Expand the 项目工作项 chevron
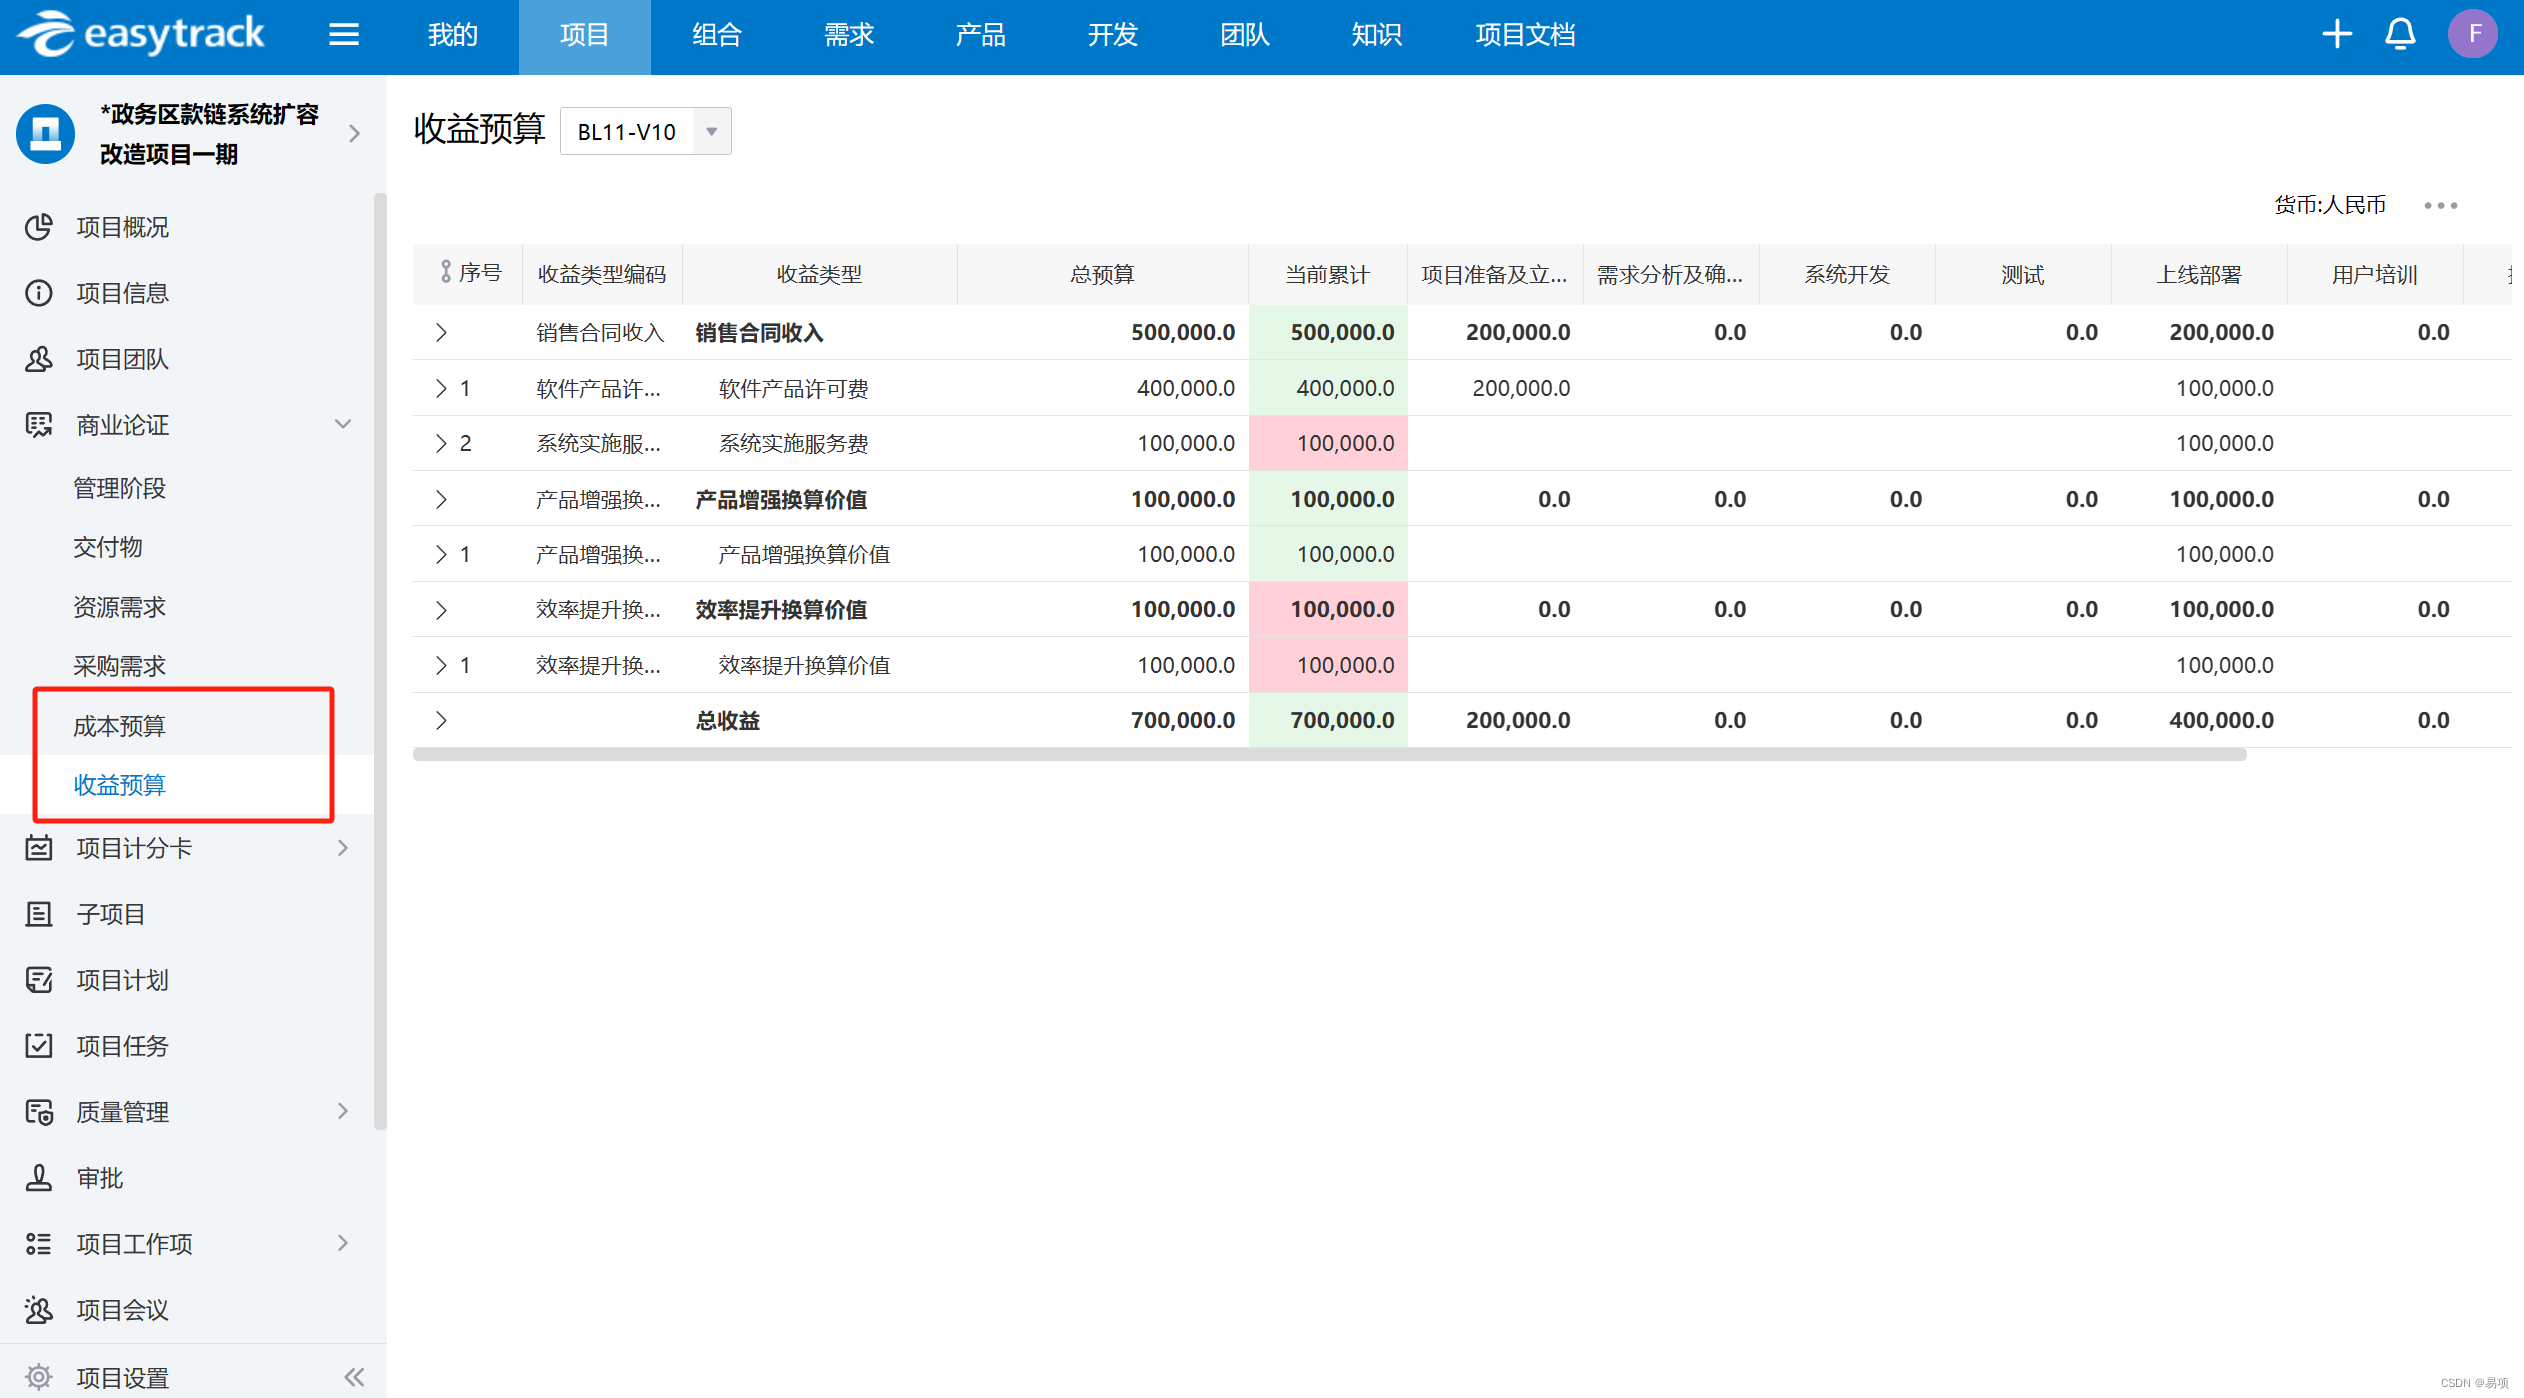2524x1398 pixels. (x=343, y=1243)
